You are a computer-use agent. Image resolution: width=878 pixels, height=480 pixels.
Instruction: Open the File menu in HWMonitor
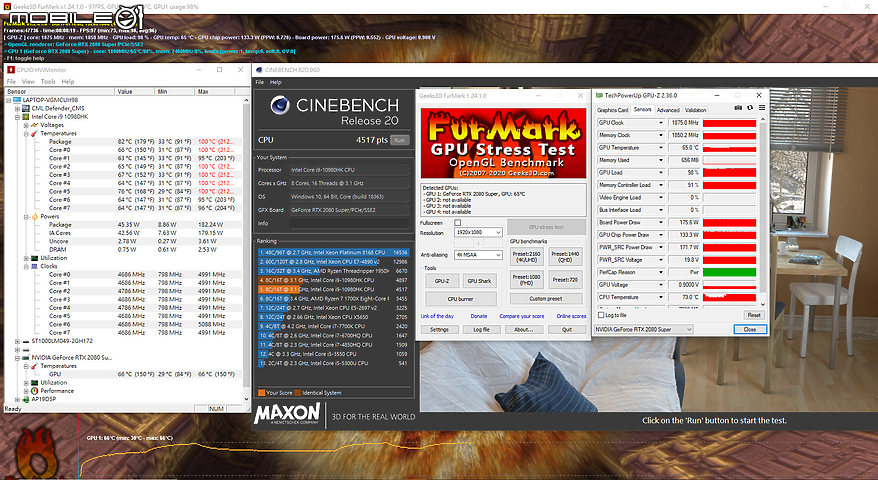[x=11, y=82]
